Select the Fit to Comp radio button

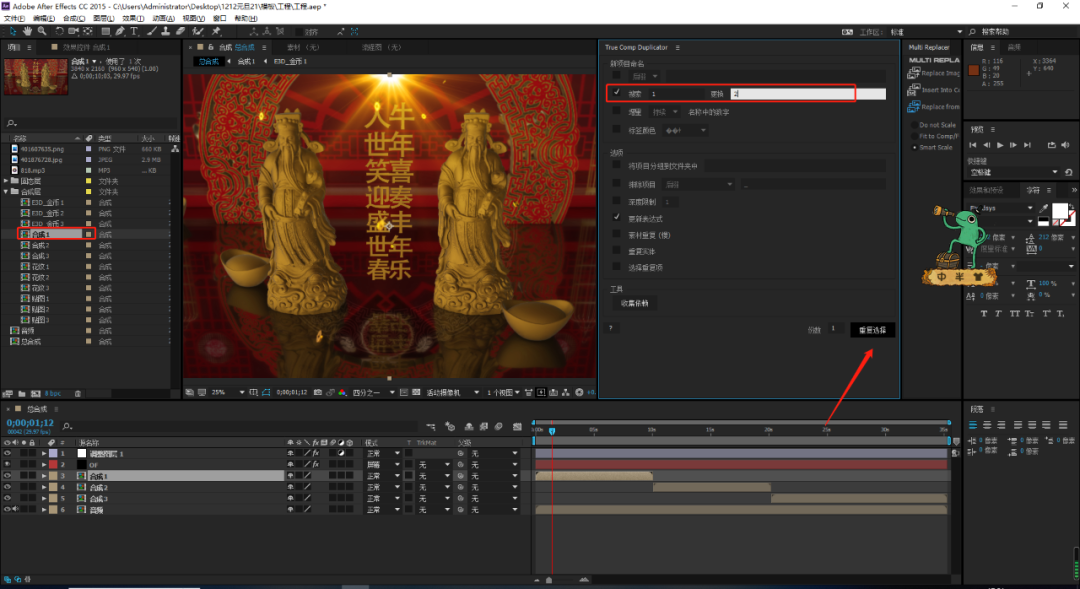pos(914,136)
